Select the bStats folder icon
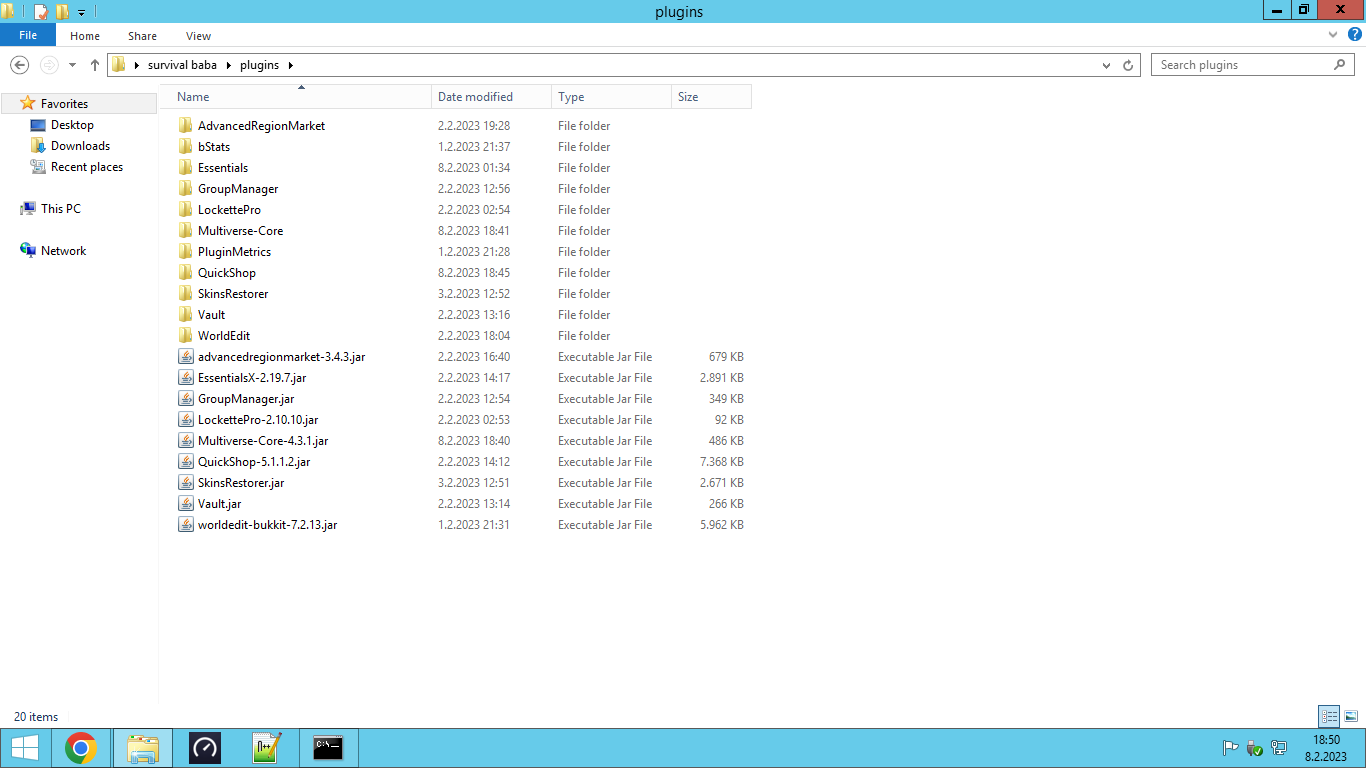Image resolution: width=1366 pixels, height=768 pixels. click(x=186, y=147)
